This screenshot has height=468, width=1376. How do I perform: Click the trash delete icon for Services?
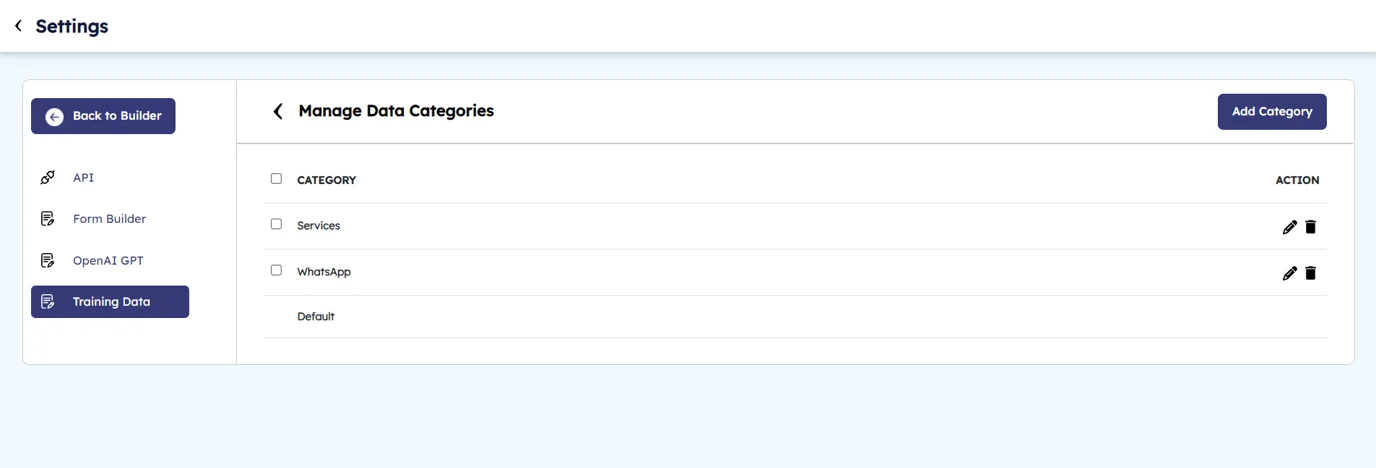[x=1311, y=227]
